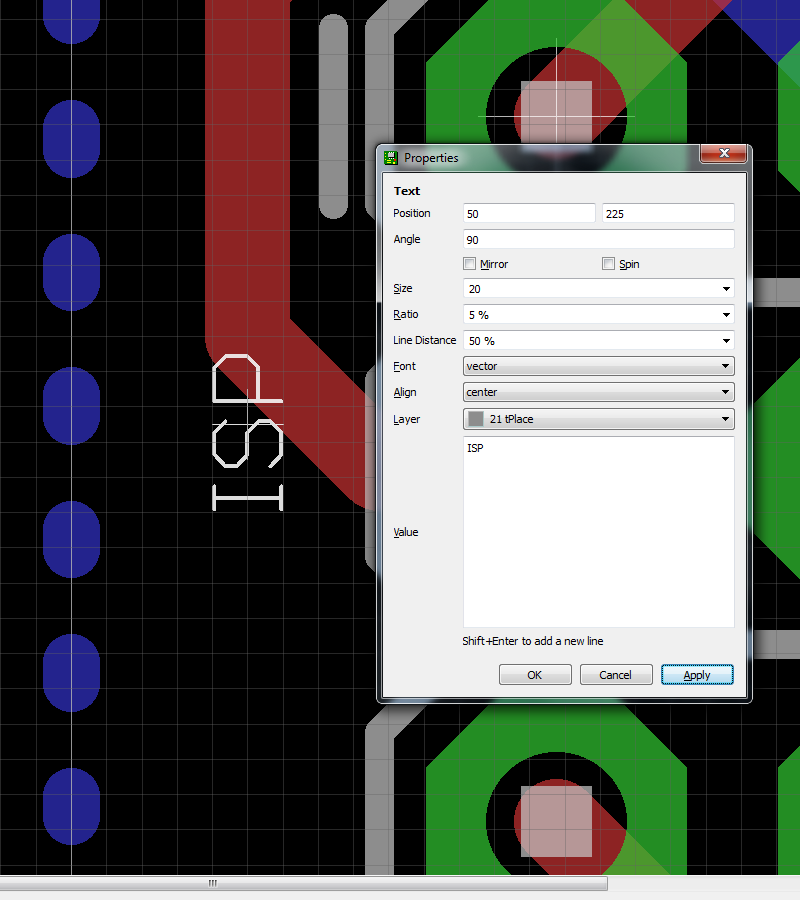Image resolution: width=800 pixels, height=900 pixels.
Task: Enable the Spin checkbox
Action: click(x=608, y=263)
